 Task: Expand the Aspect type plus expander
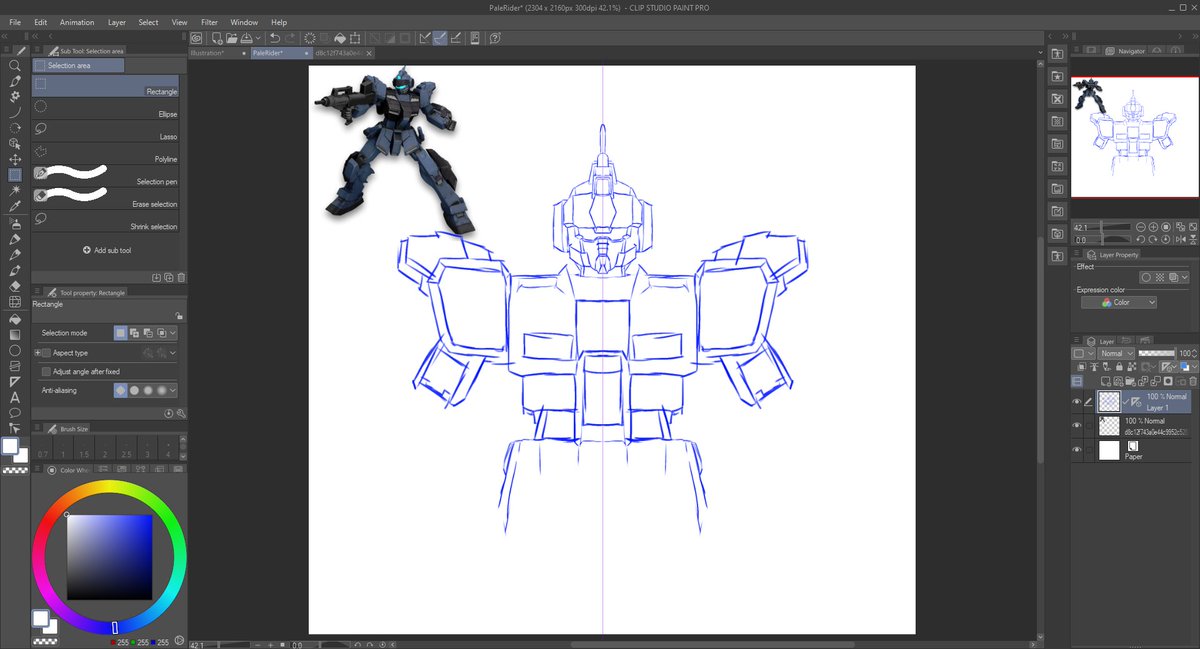(37, 353)
